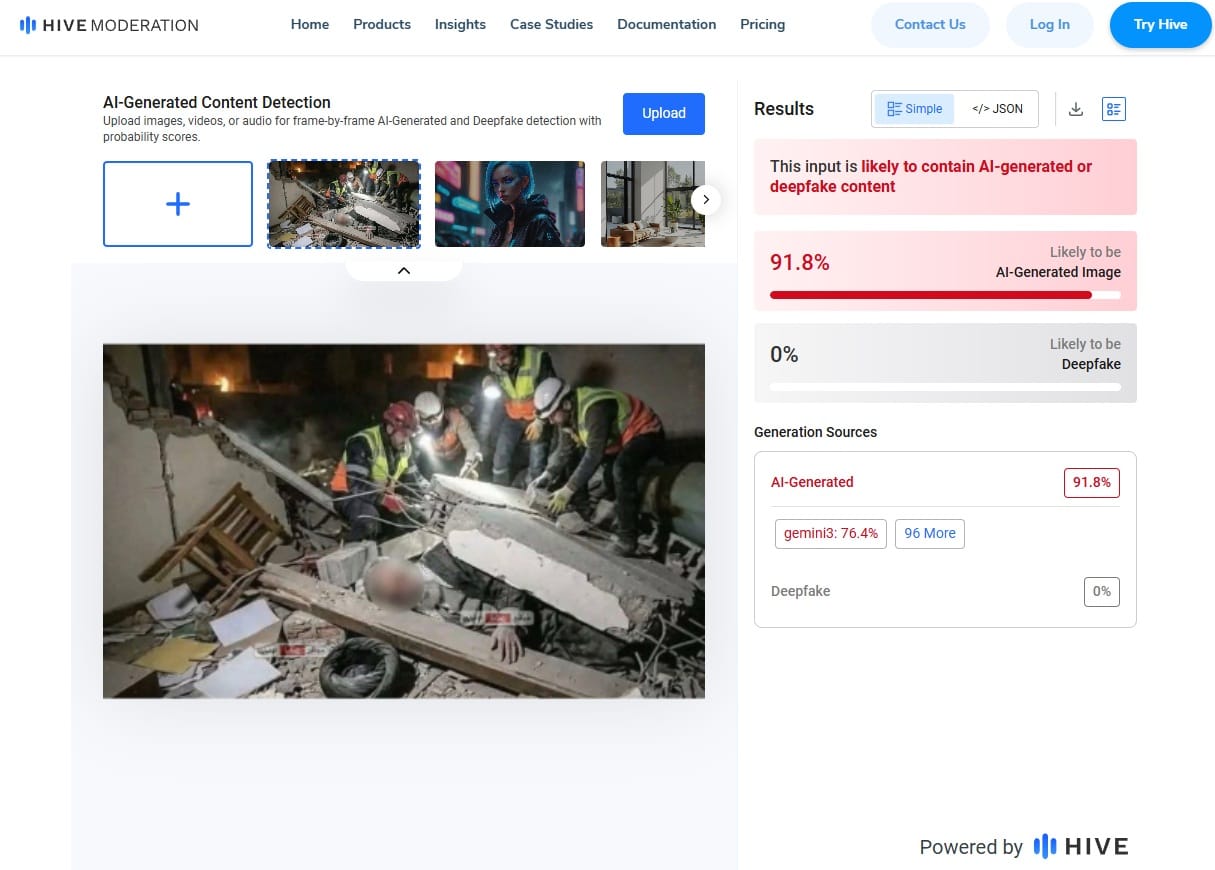This screenshot has height=870, width=1215.
Task: Click the Log In button
Action: pos(1049,25)
